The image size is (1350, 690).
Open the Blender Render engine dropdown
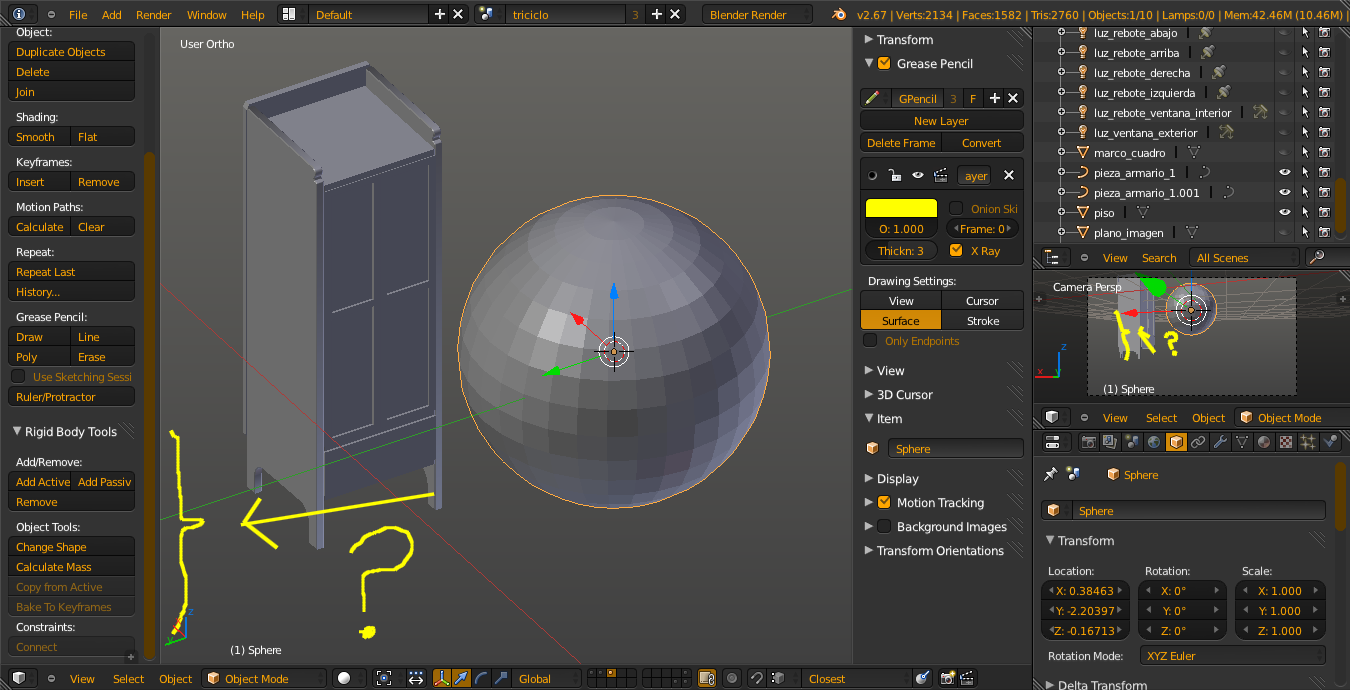point(760,14)
